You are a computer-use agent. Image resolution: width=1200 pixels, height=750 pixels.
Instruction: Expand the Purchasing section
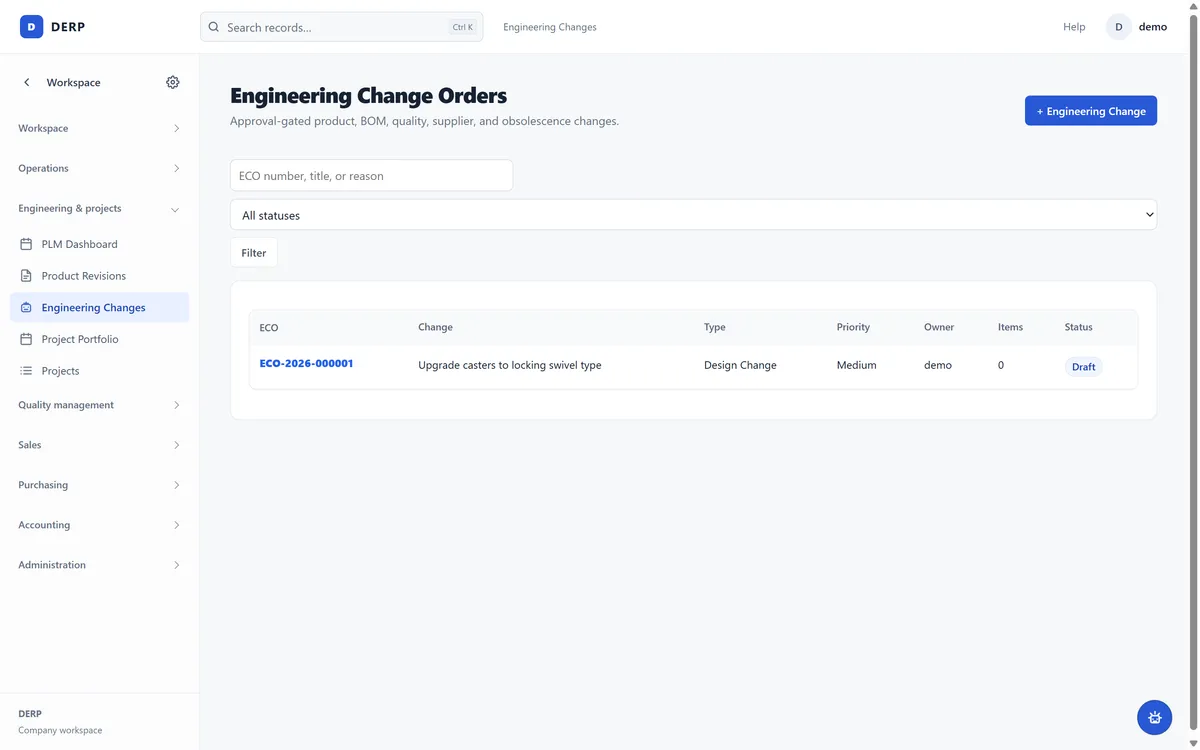(x=99, y=485)
